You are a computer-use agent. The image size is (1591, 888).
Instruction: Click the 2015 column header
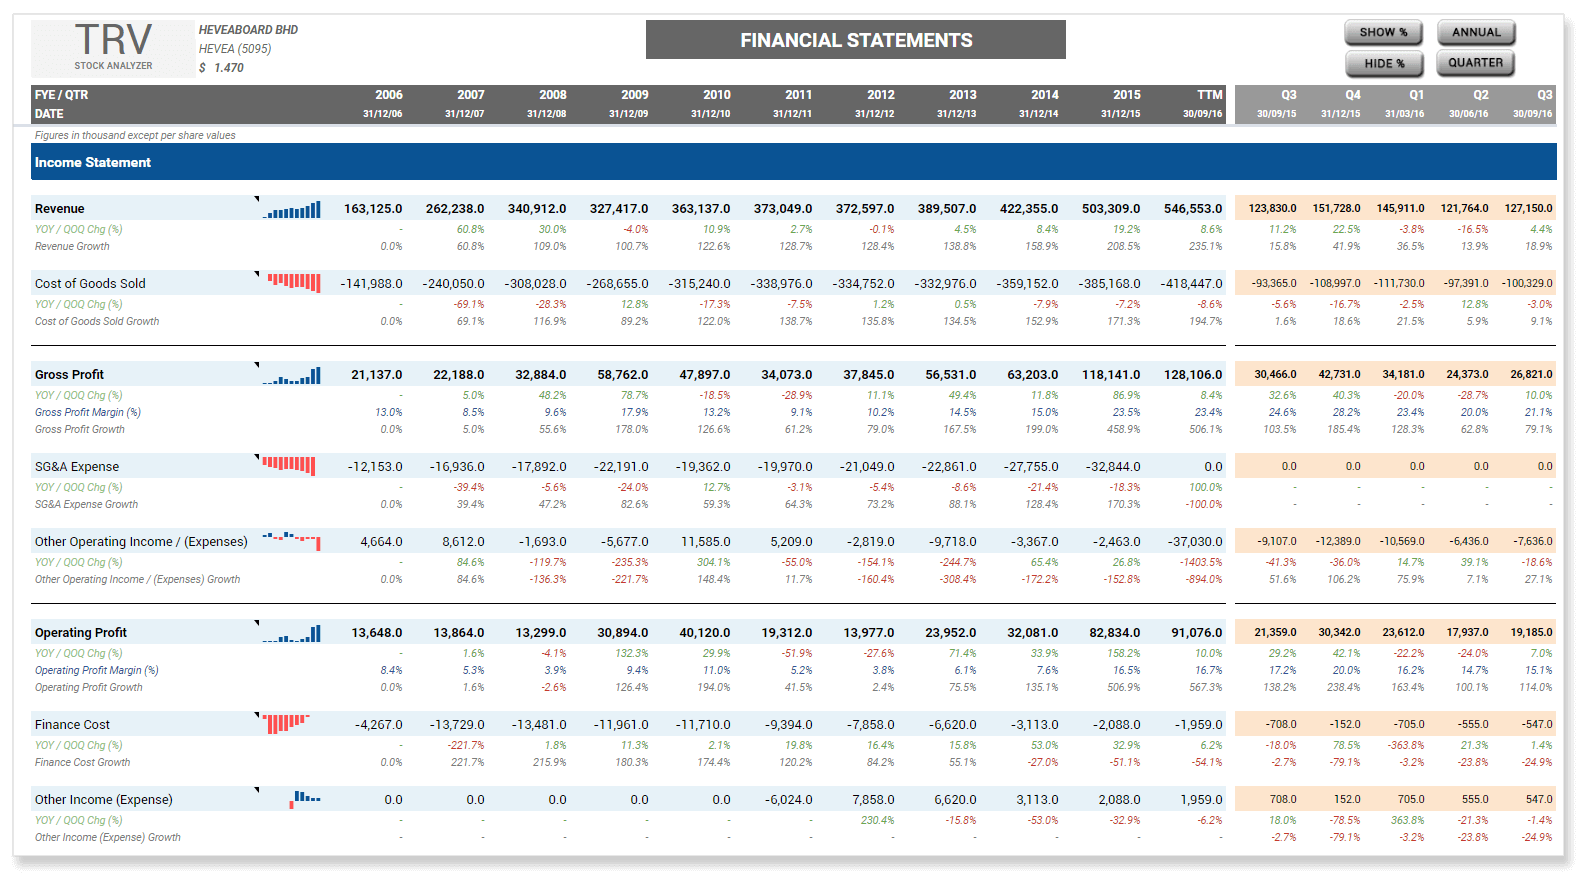1127,95
